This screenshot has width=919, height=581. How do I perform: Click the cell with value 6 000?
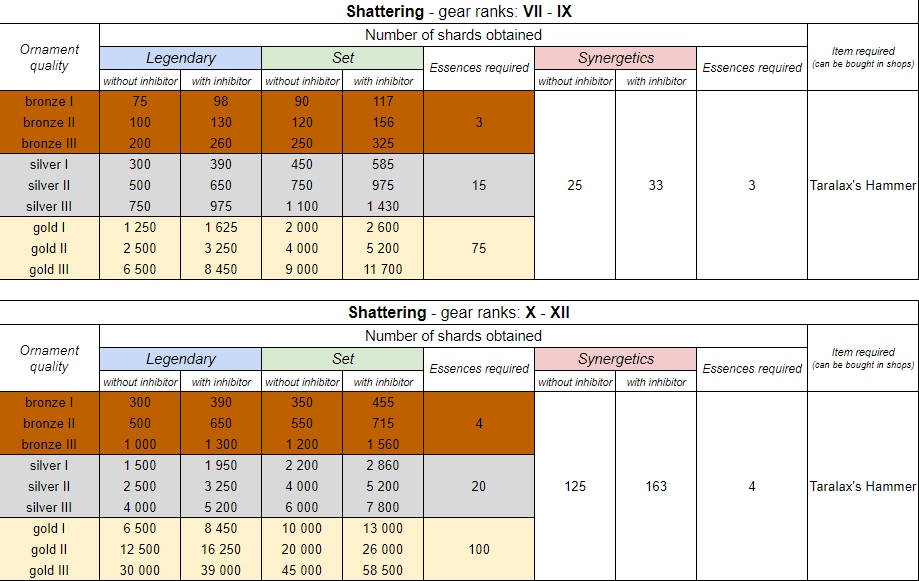click(302, 508)
